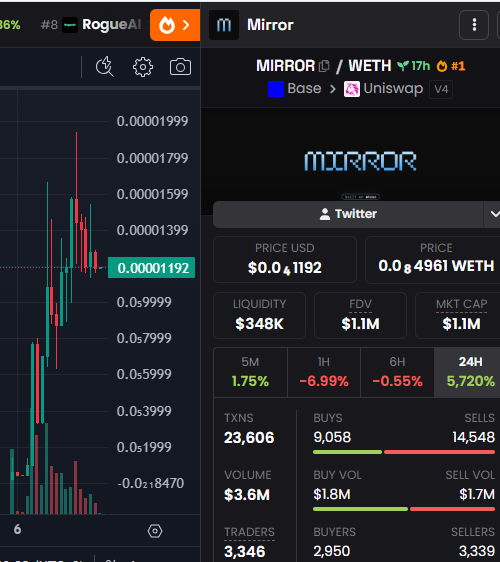The width and height of the screenshot is (500, 562).
Task: Click the BUYS count 9,058
Action: pyautogui.click(x=332, y=437)
